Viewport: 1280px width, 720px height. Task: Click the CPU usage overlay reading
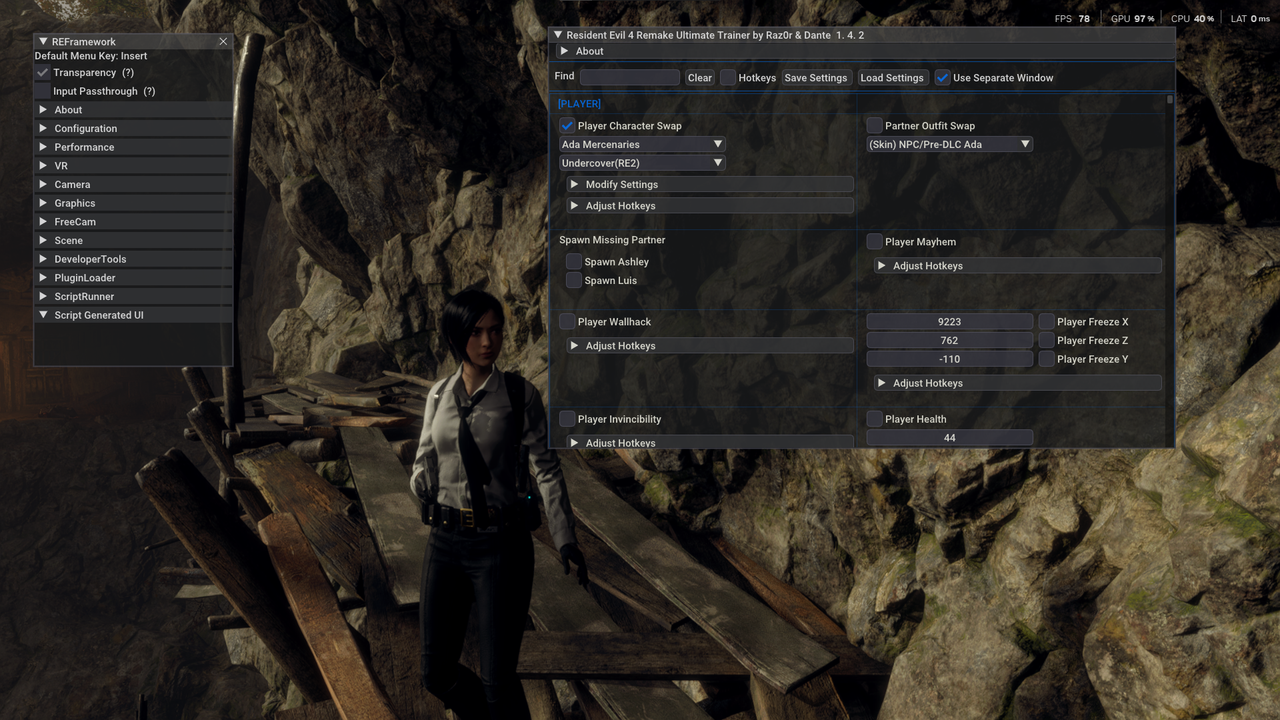tap(1192, 19)
